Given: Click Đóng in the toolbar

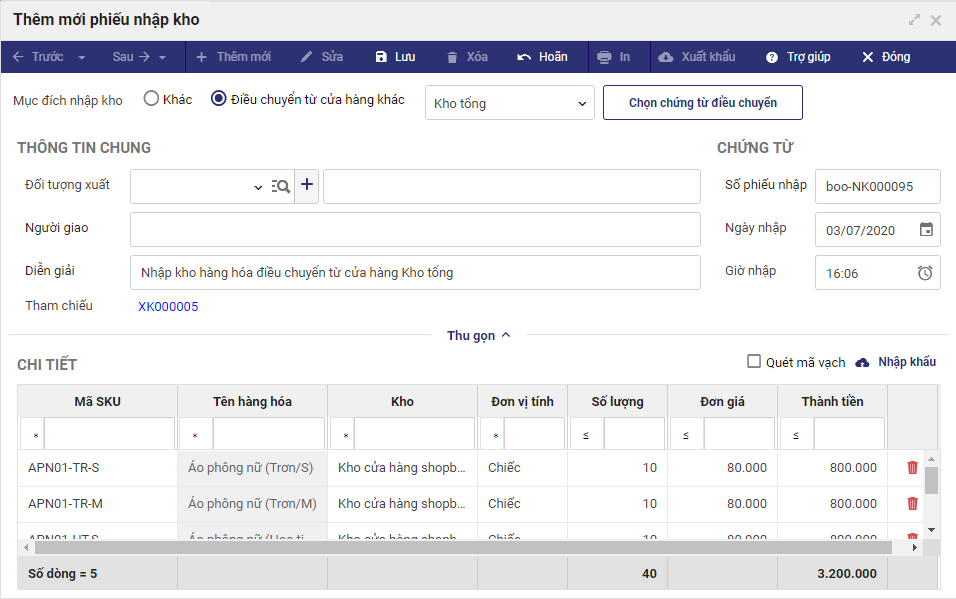Looking at the screenshot, I should coord(886,57).
